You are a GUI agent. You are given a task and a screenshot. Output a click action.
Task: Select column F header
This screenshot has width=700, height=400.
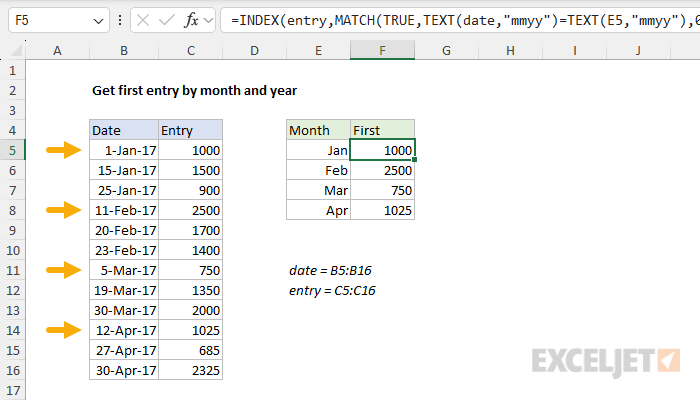pyautogui.click(x=383, y=50)
